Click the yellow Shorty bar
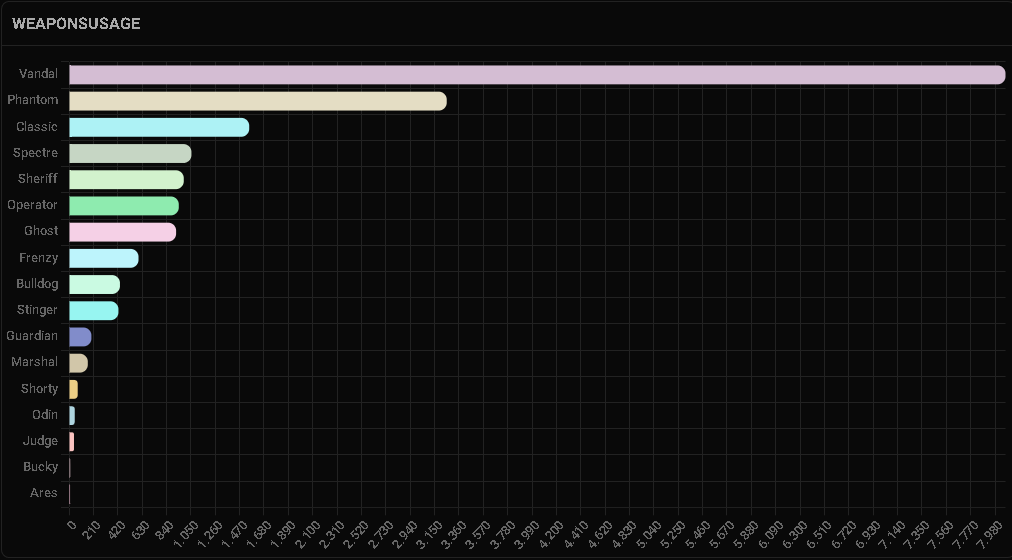This screenshot has height=560, width=1012. pos(73,389)
